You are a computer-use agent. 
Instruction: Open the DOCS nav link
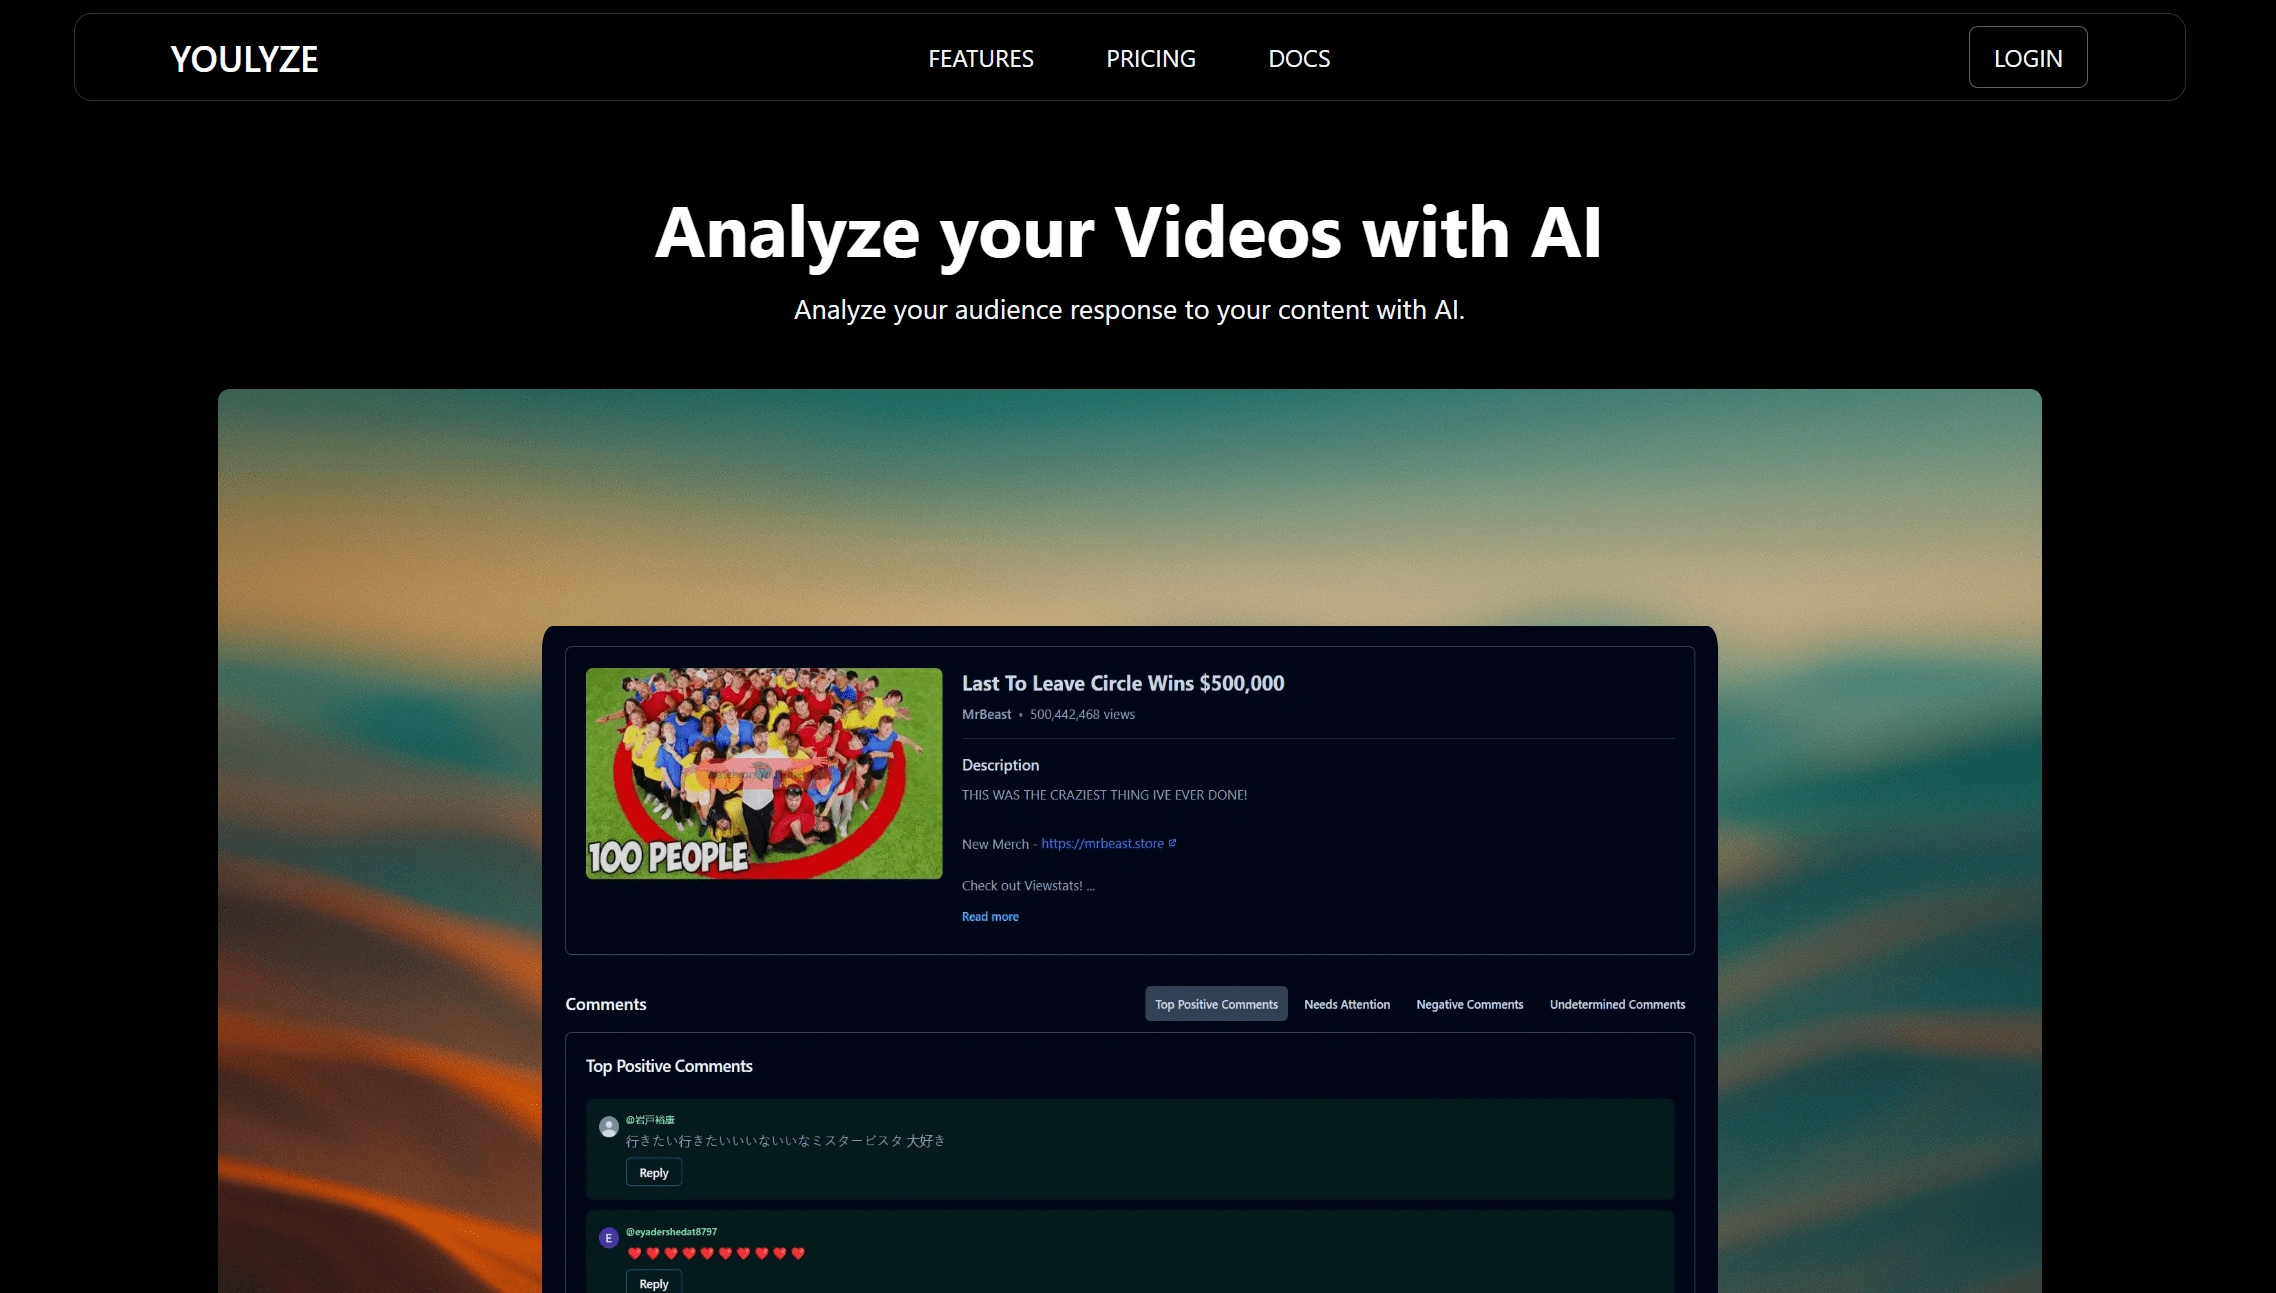pyautogui.click(x=1298, y=59)
